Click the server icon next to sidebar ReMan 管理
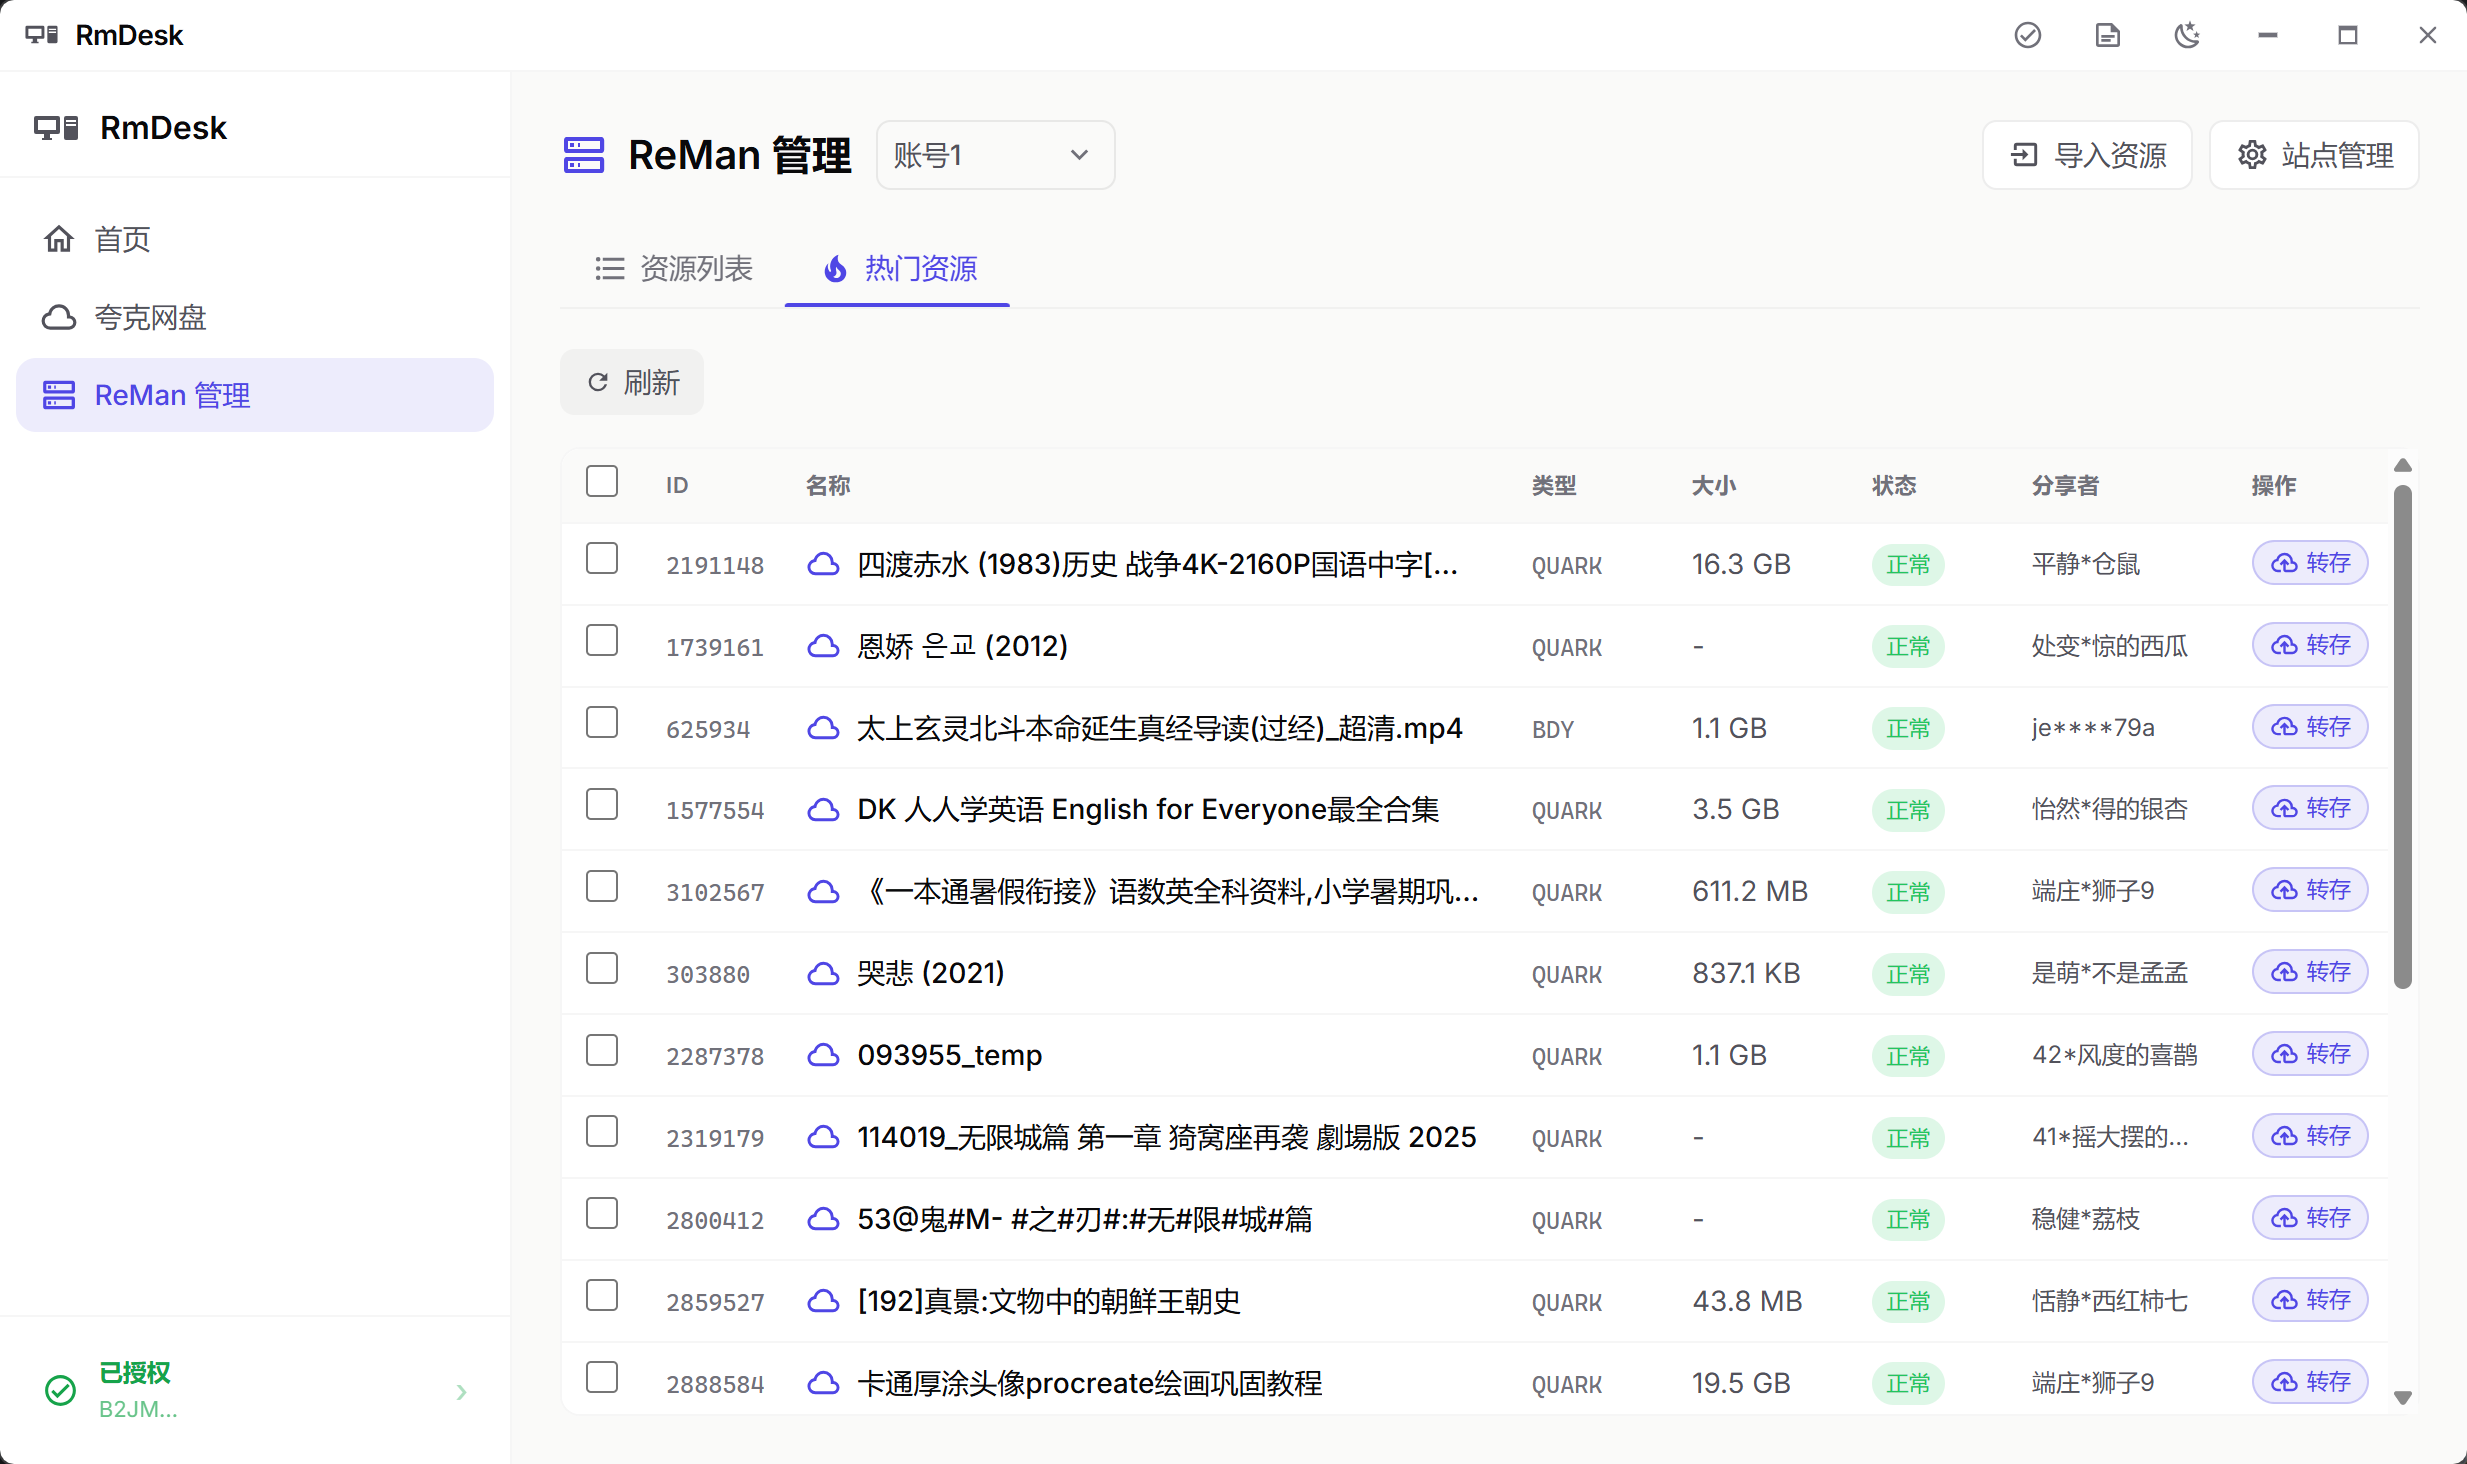2467x1464 pixels. tap(59, 395)
